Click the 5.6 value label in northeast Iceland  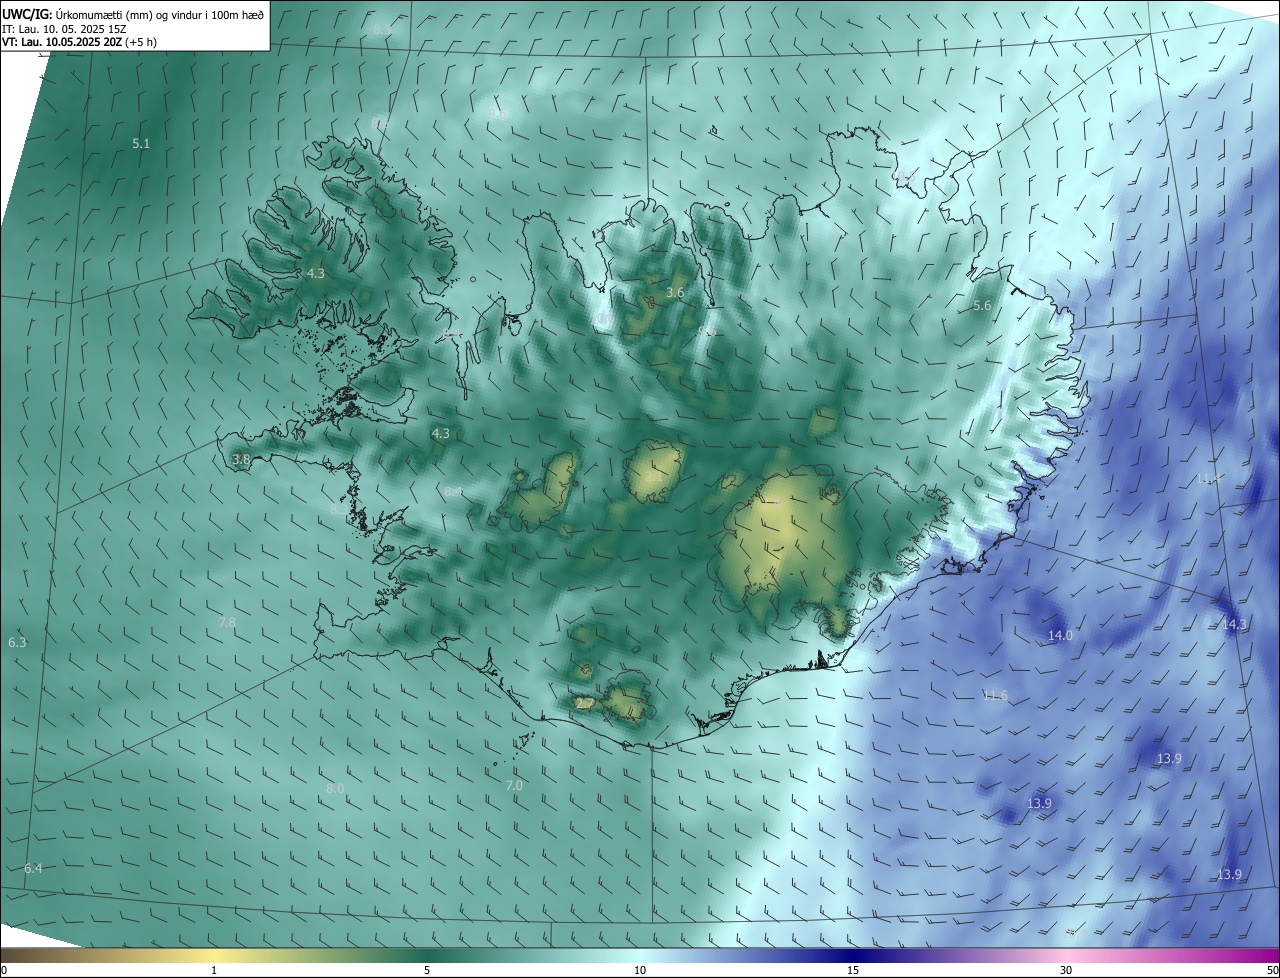pos(982,306)
